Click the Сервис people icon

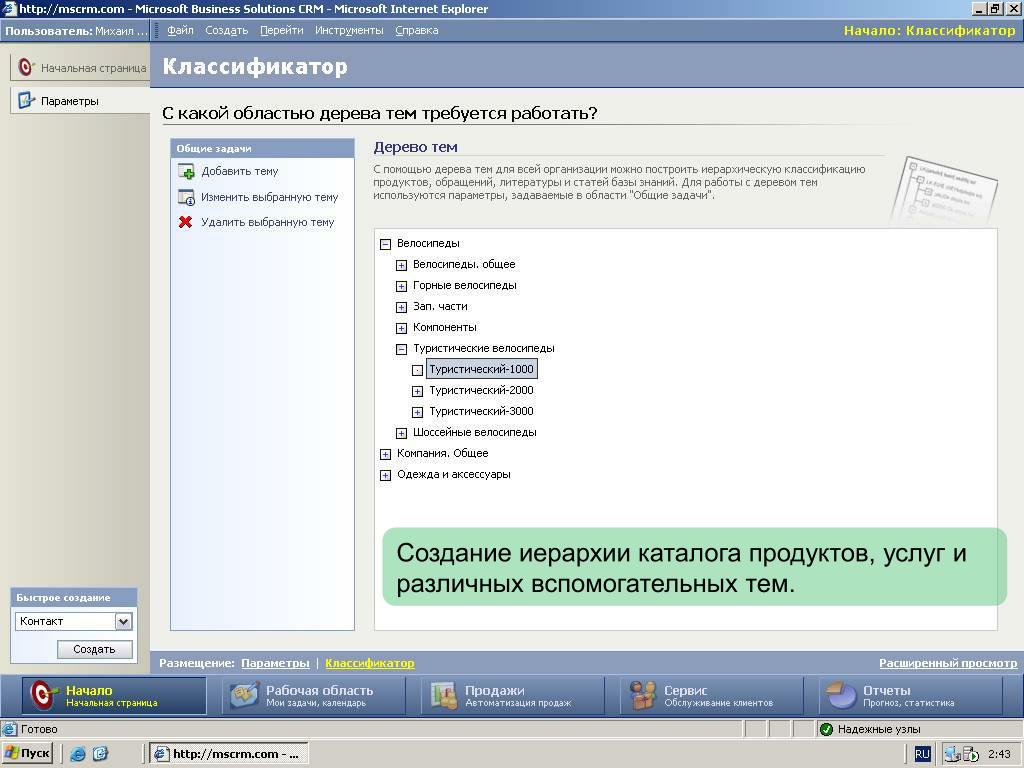643,696
